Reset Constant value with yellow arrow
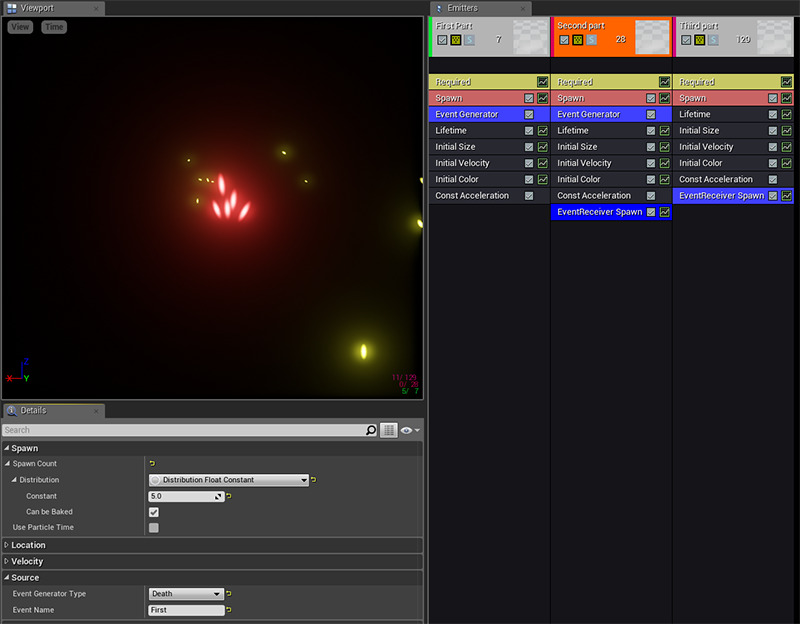Image resolution: width=800 pixels, height=624 pixels. [x=229, y=496]
